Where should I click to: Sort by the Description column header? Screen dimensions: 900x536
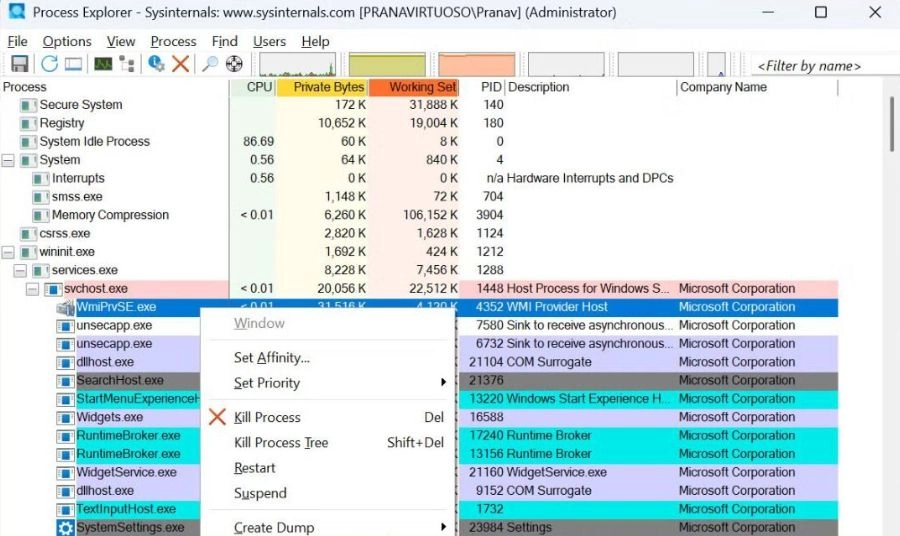[x=591, y=87]
